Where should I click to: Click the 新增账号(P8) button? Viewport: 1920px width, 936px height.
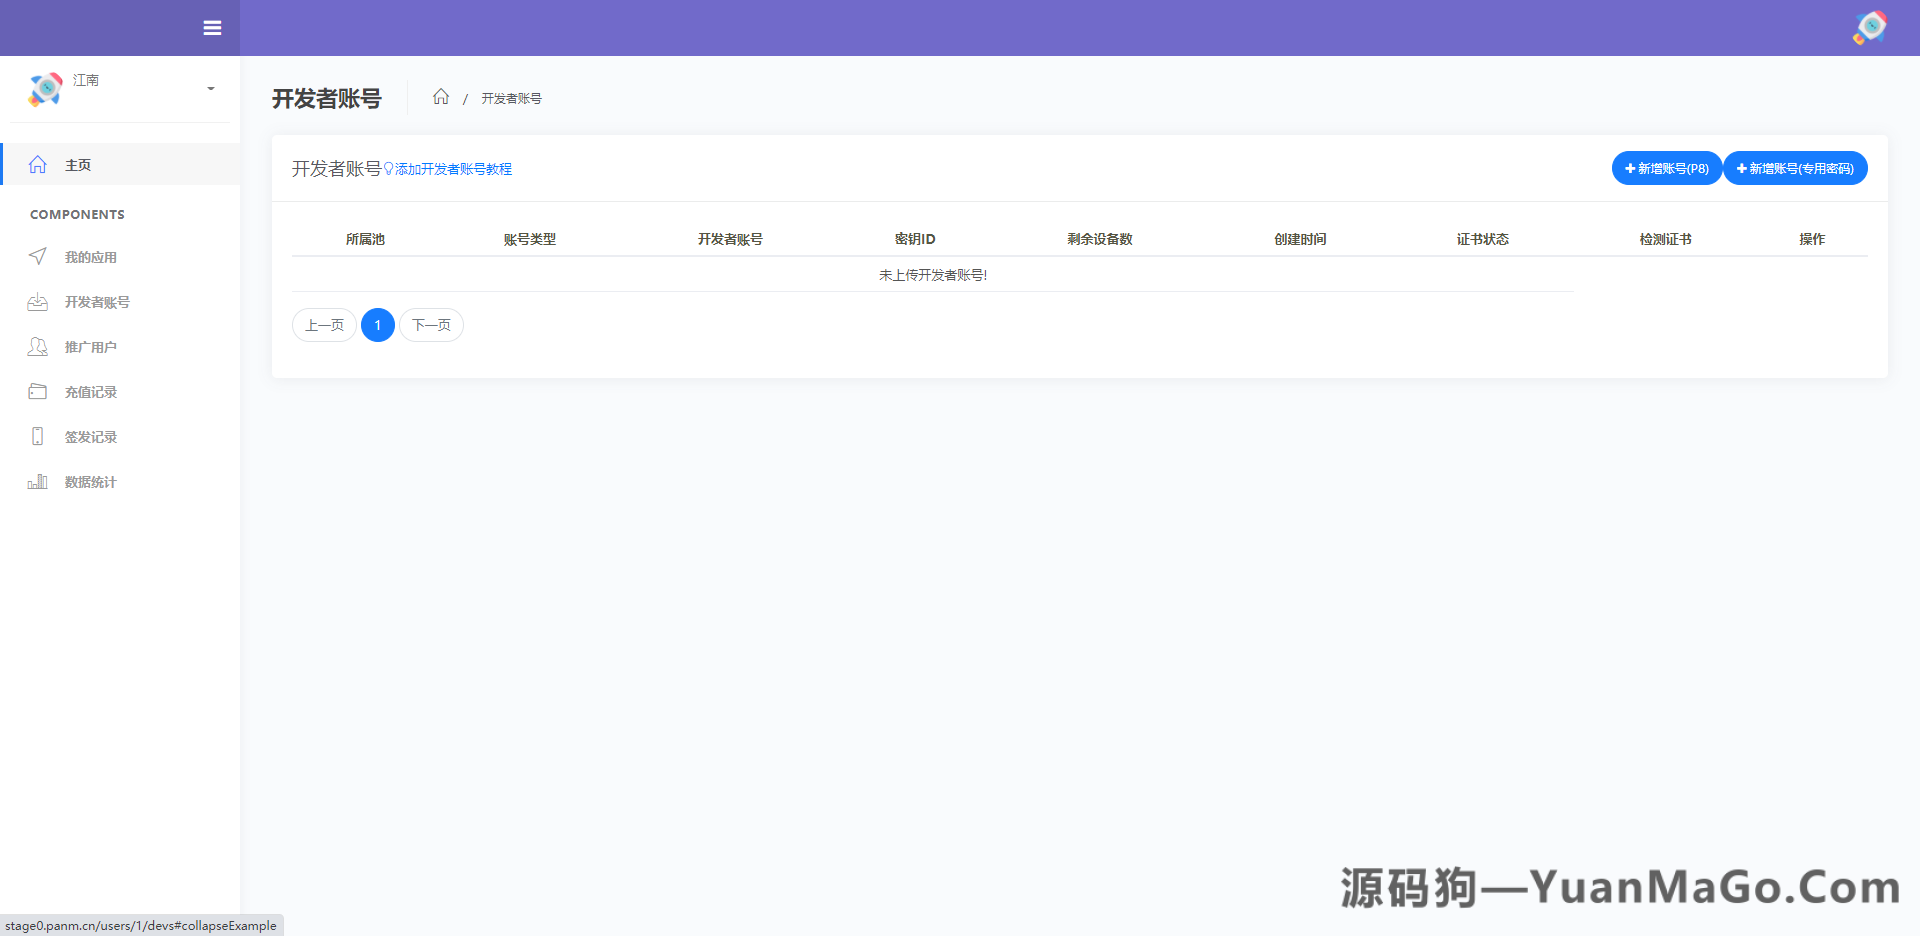[x=1666, y=168]
